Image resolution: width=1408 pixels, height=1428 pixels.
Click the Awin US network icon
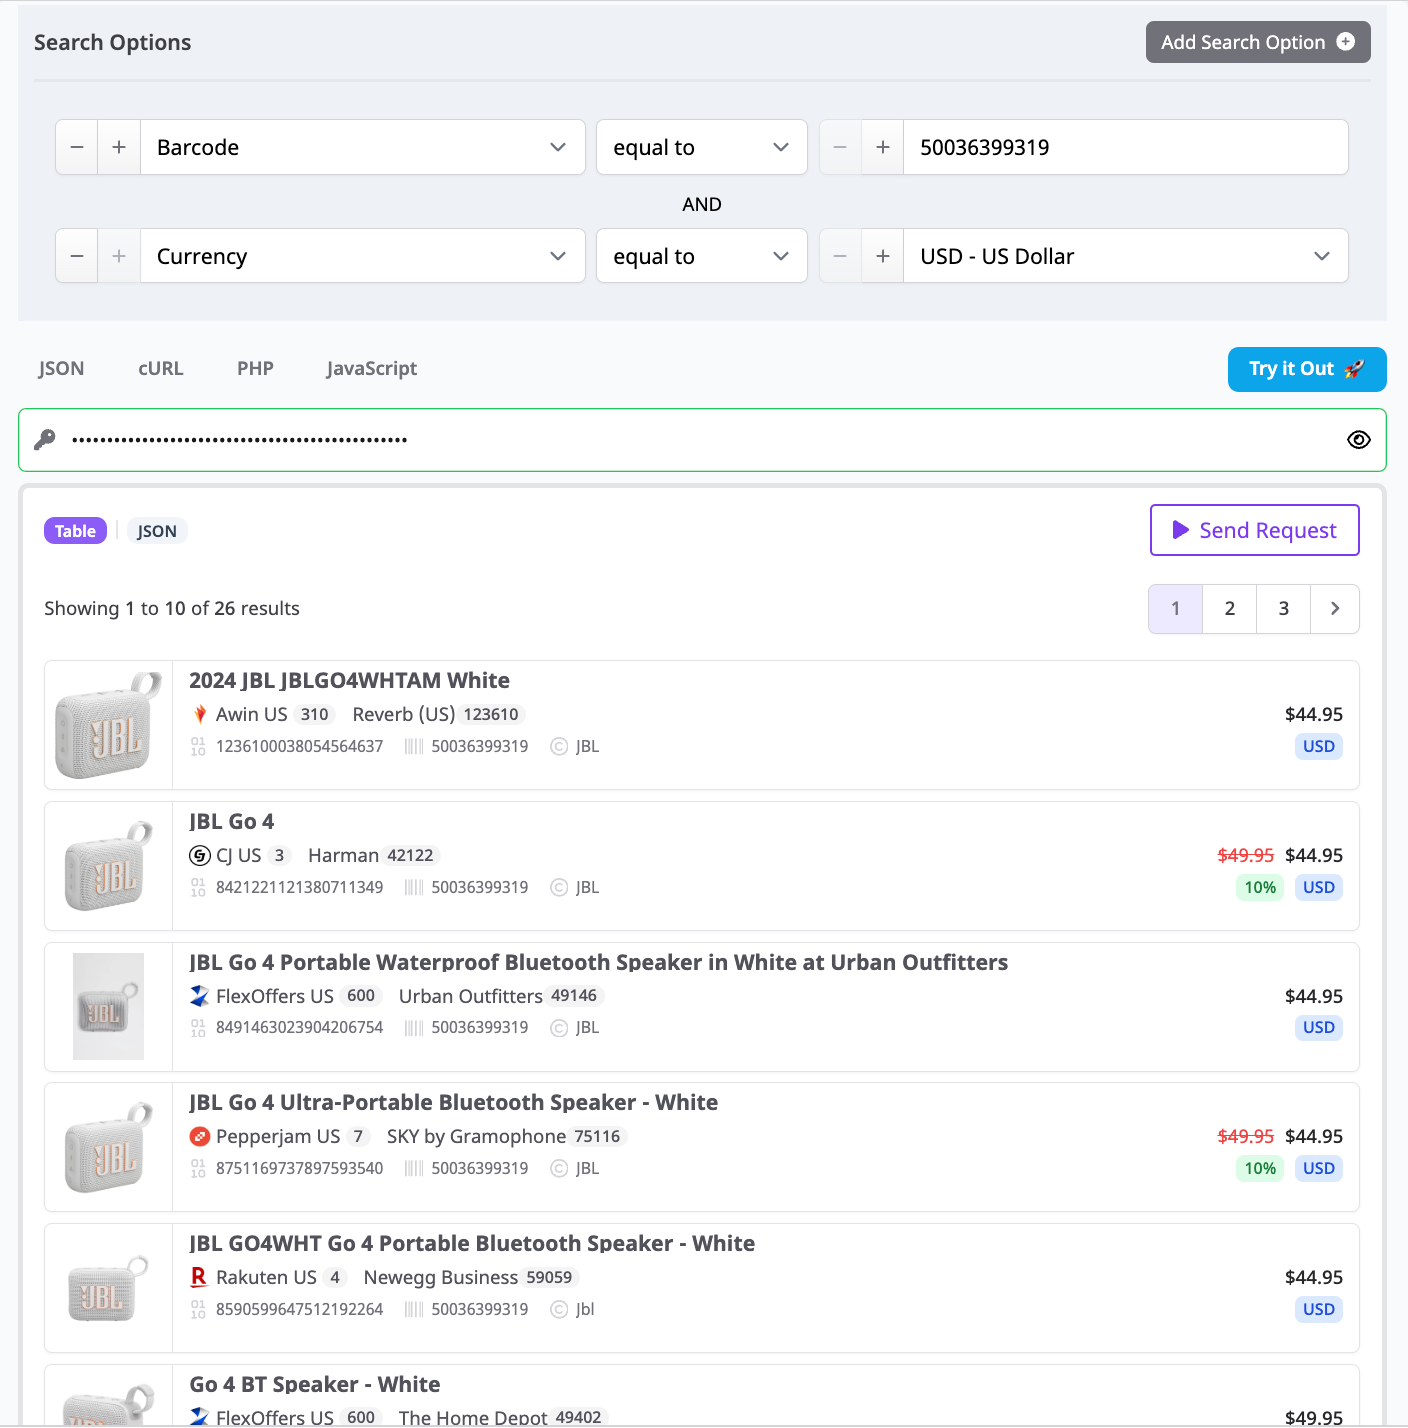(200, 714)
